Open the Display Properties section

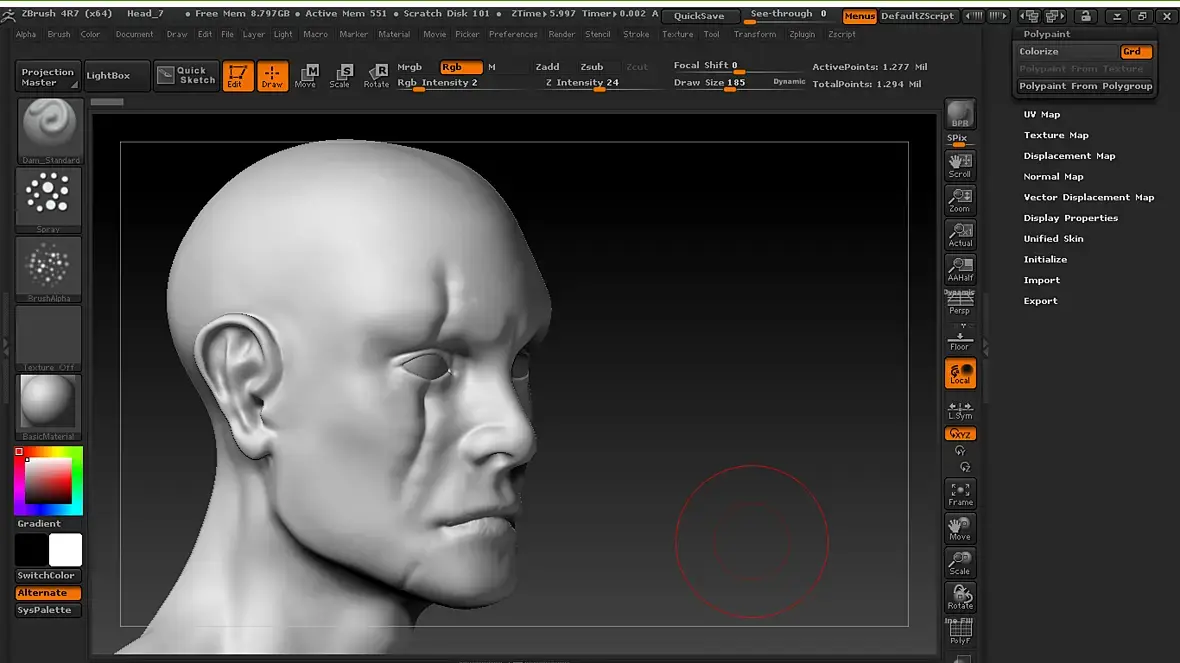coord(1070,218)
